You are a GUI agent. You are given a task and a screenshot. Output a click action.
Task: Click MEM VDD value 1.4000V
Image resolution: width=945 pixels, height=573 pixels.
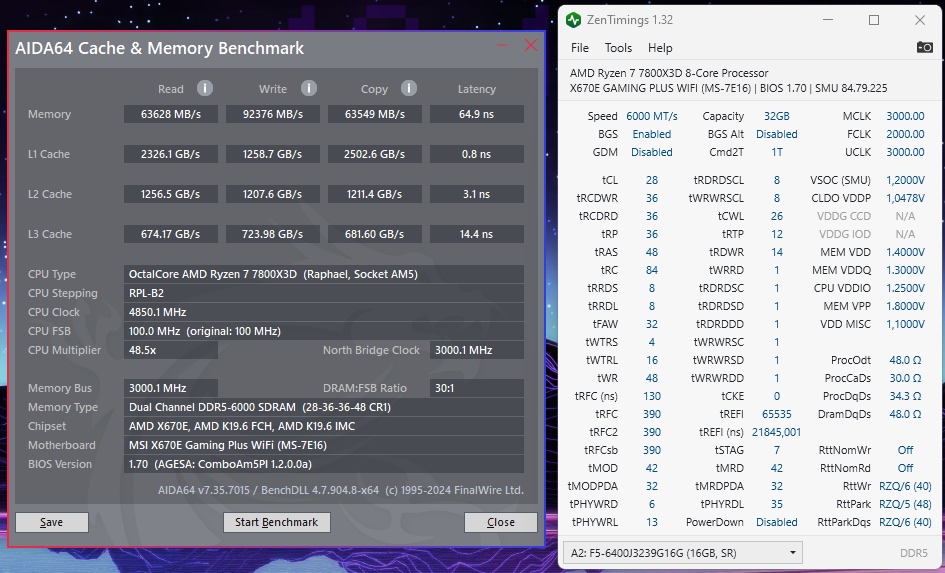(905, 252)
